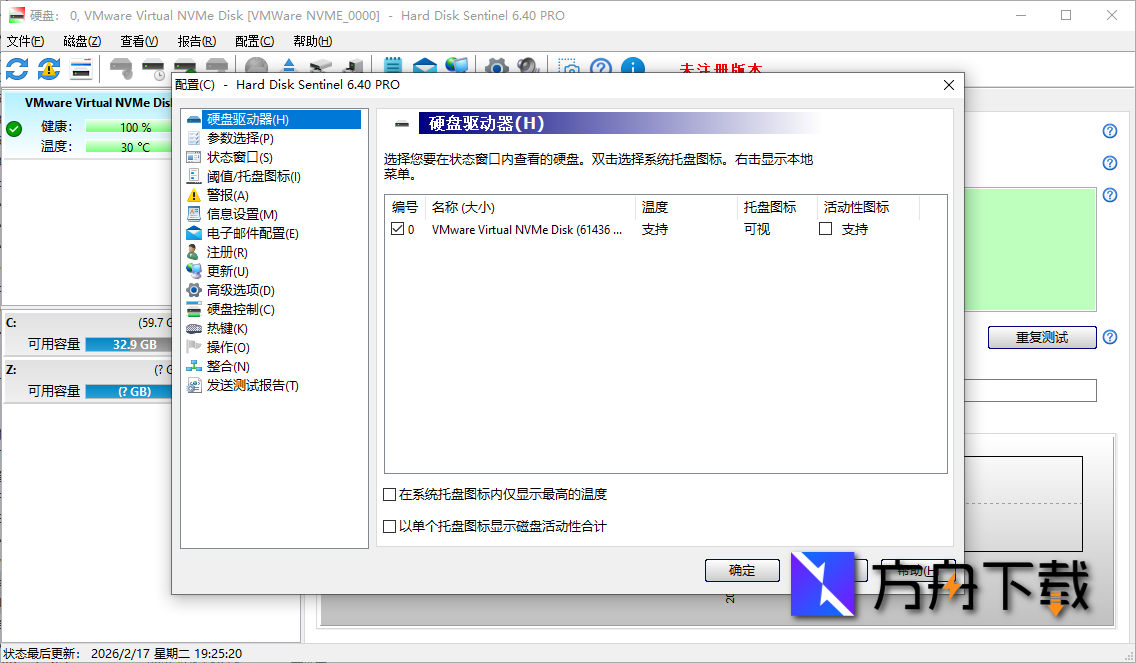Enable showing only highest temperature in tray
The image size is (1136, 663).
tap(390, 494)
